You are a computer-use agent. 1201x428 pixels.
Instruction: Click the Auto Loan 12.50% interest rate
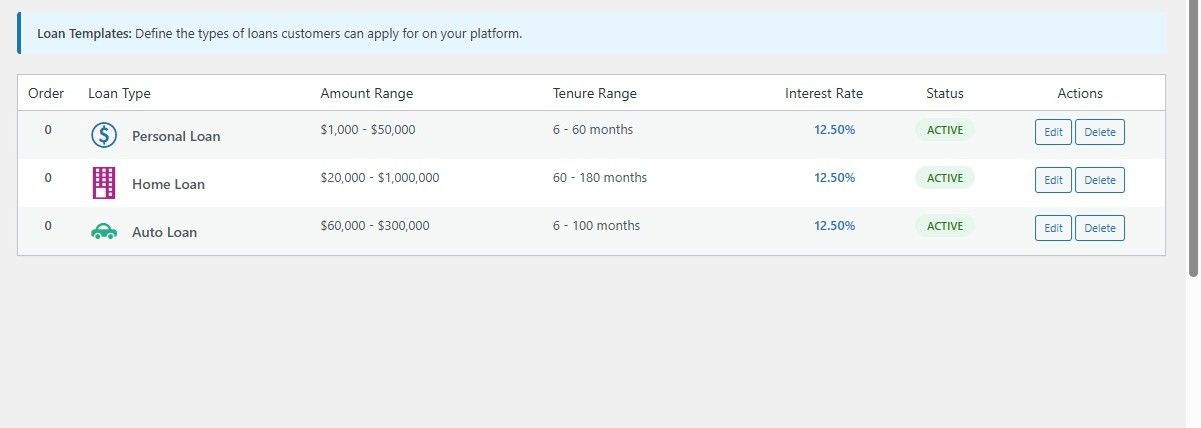(834, 226)
